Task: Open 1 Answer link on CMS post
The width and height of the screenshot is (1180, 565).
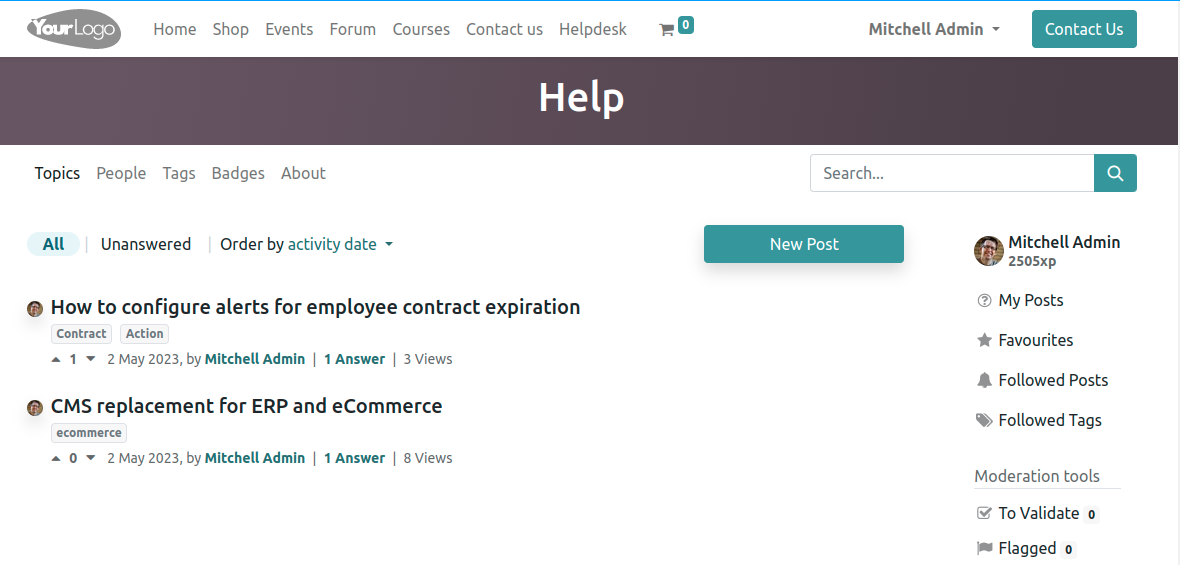Action: tap(354, 458)
